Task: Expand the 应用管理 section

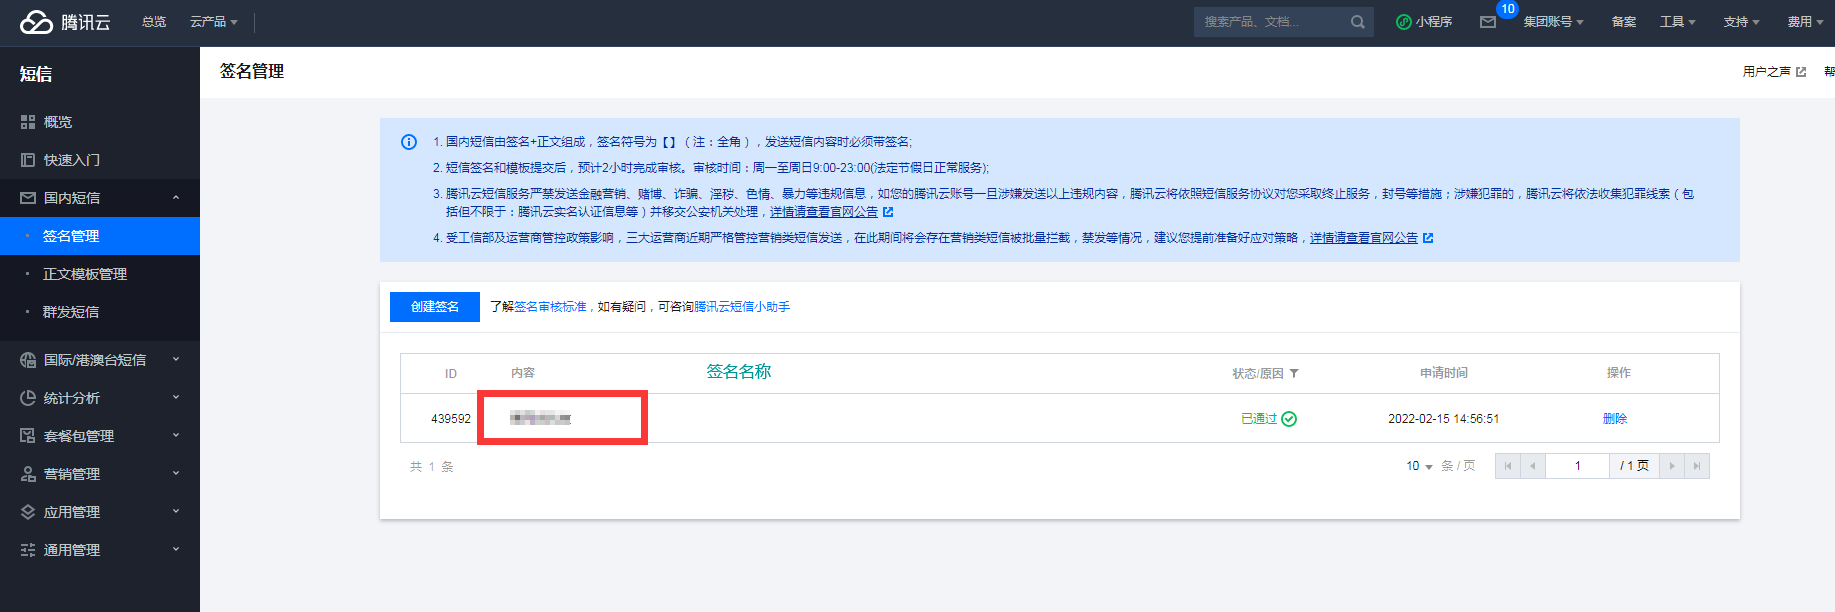Action: 176,512
